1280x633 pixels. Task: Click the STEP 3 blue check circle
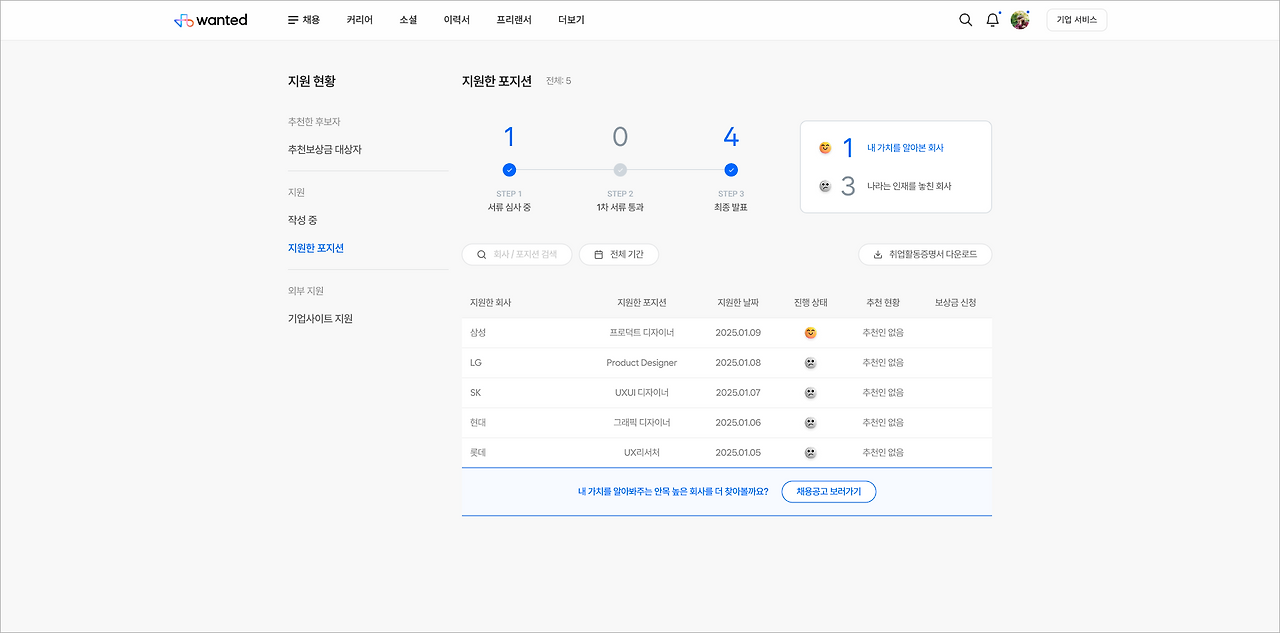click(x=731, y=170)
